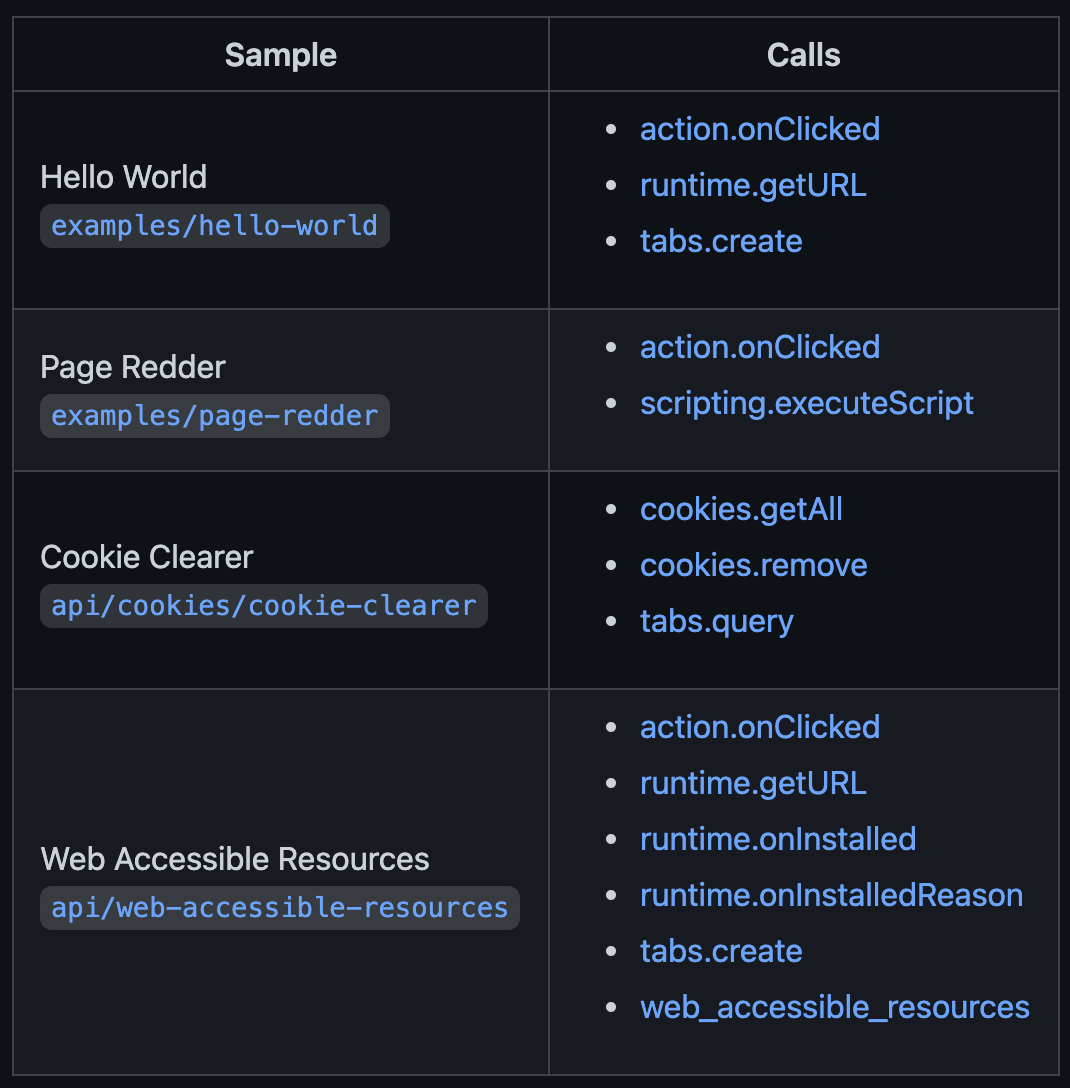The image size is (1070, 1088).
Task: Open the runtime.onInstalledReason API link
Action: (831, 895)
